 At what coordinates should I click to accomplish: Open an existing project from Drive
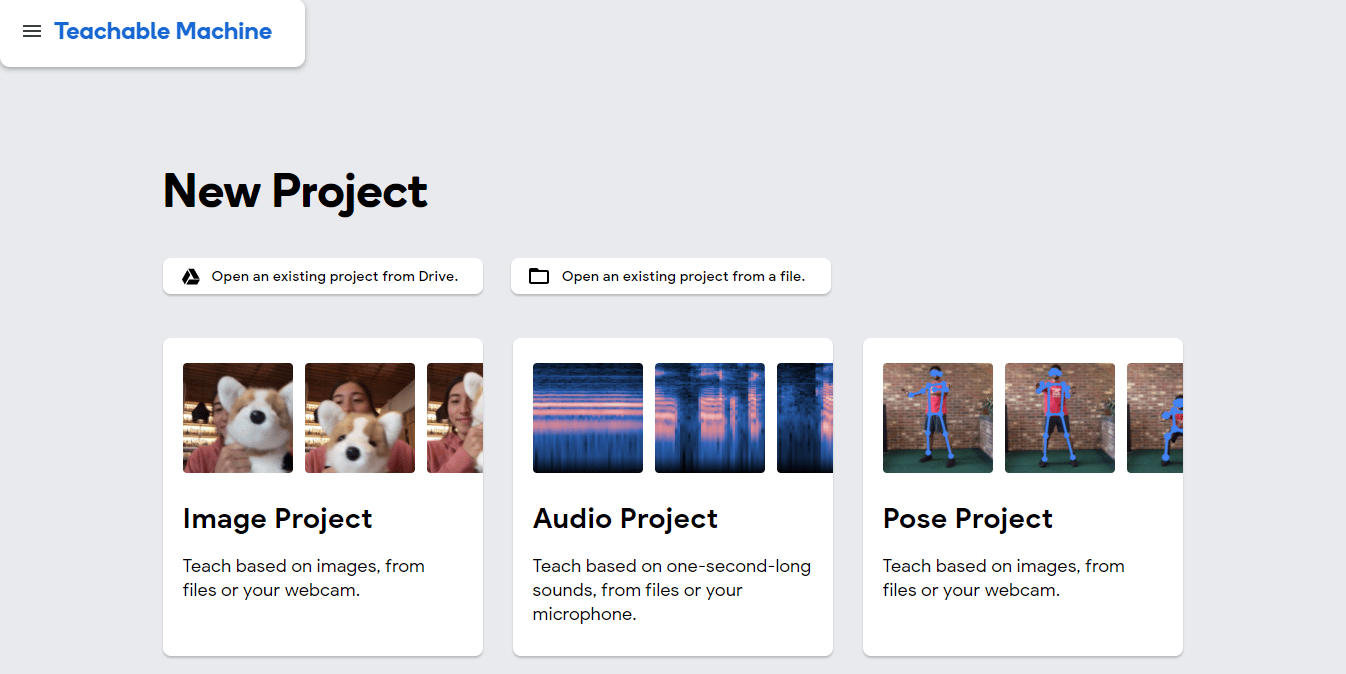tap(323, 277)
